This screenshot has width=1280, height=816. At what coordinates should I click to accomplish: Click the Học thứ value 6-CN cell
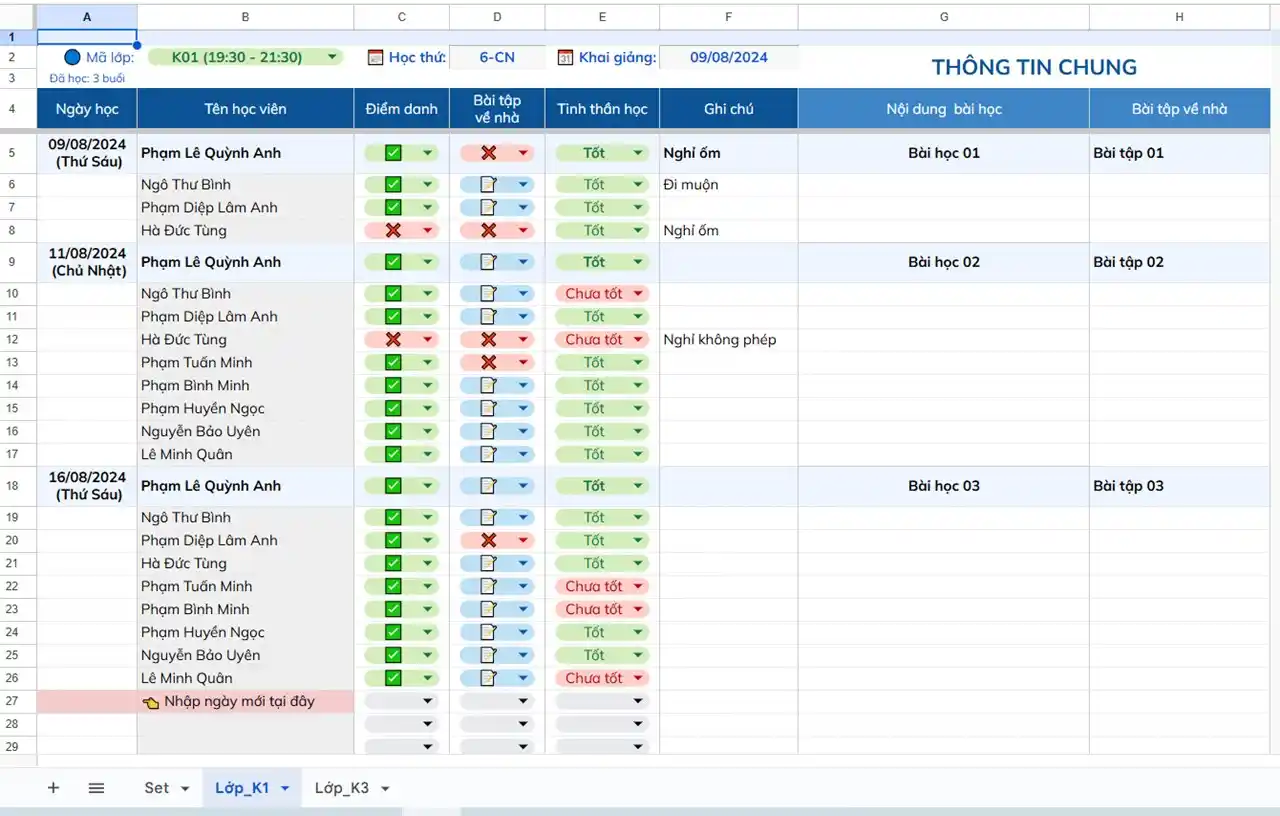coord(497,57)
